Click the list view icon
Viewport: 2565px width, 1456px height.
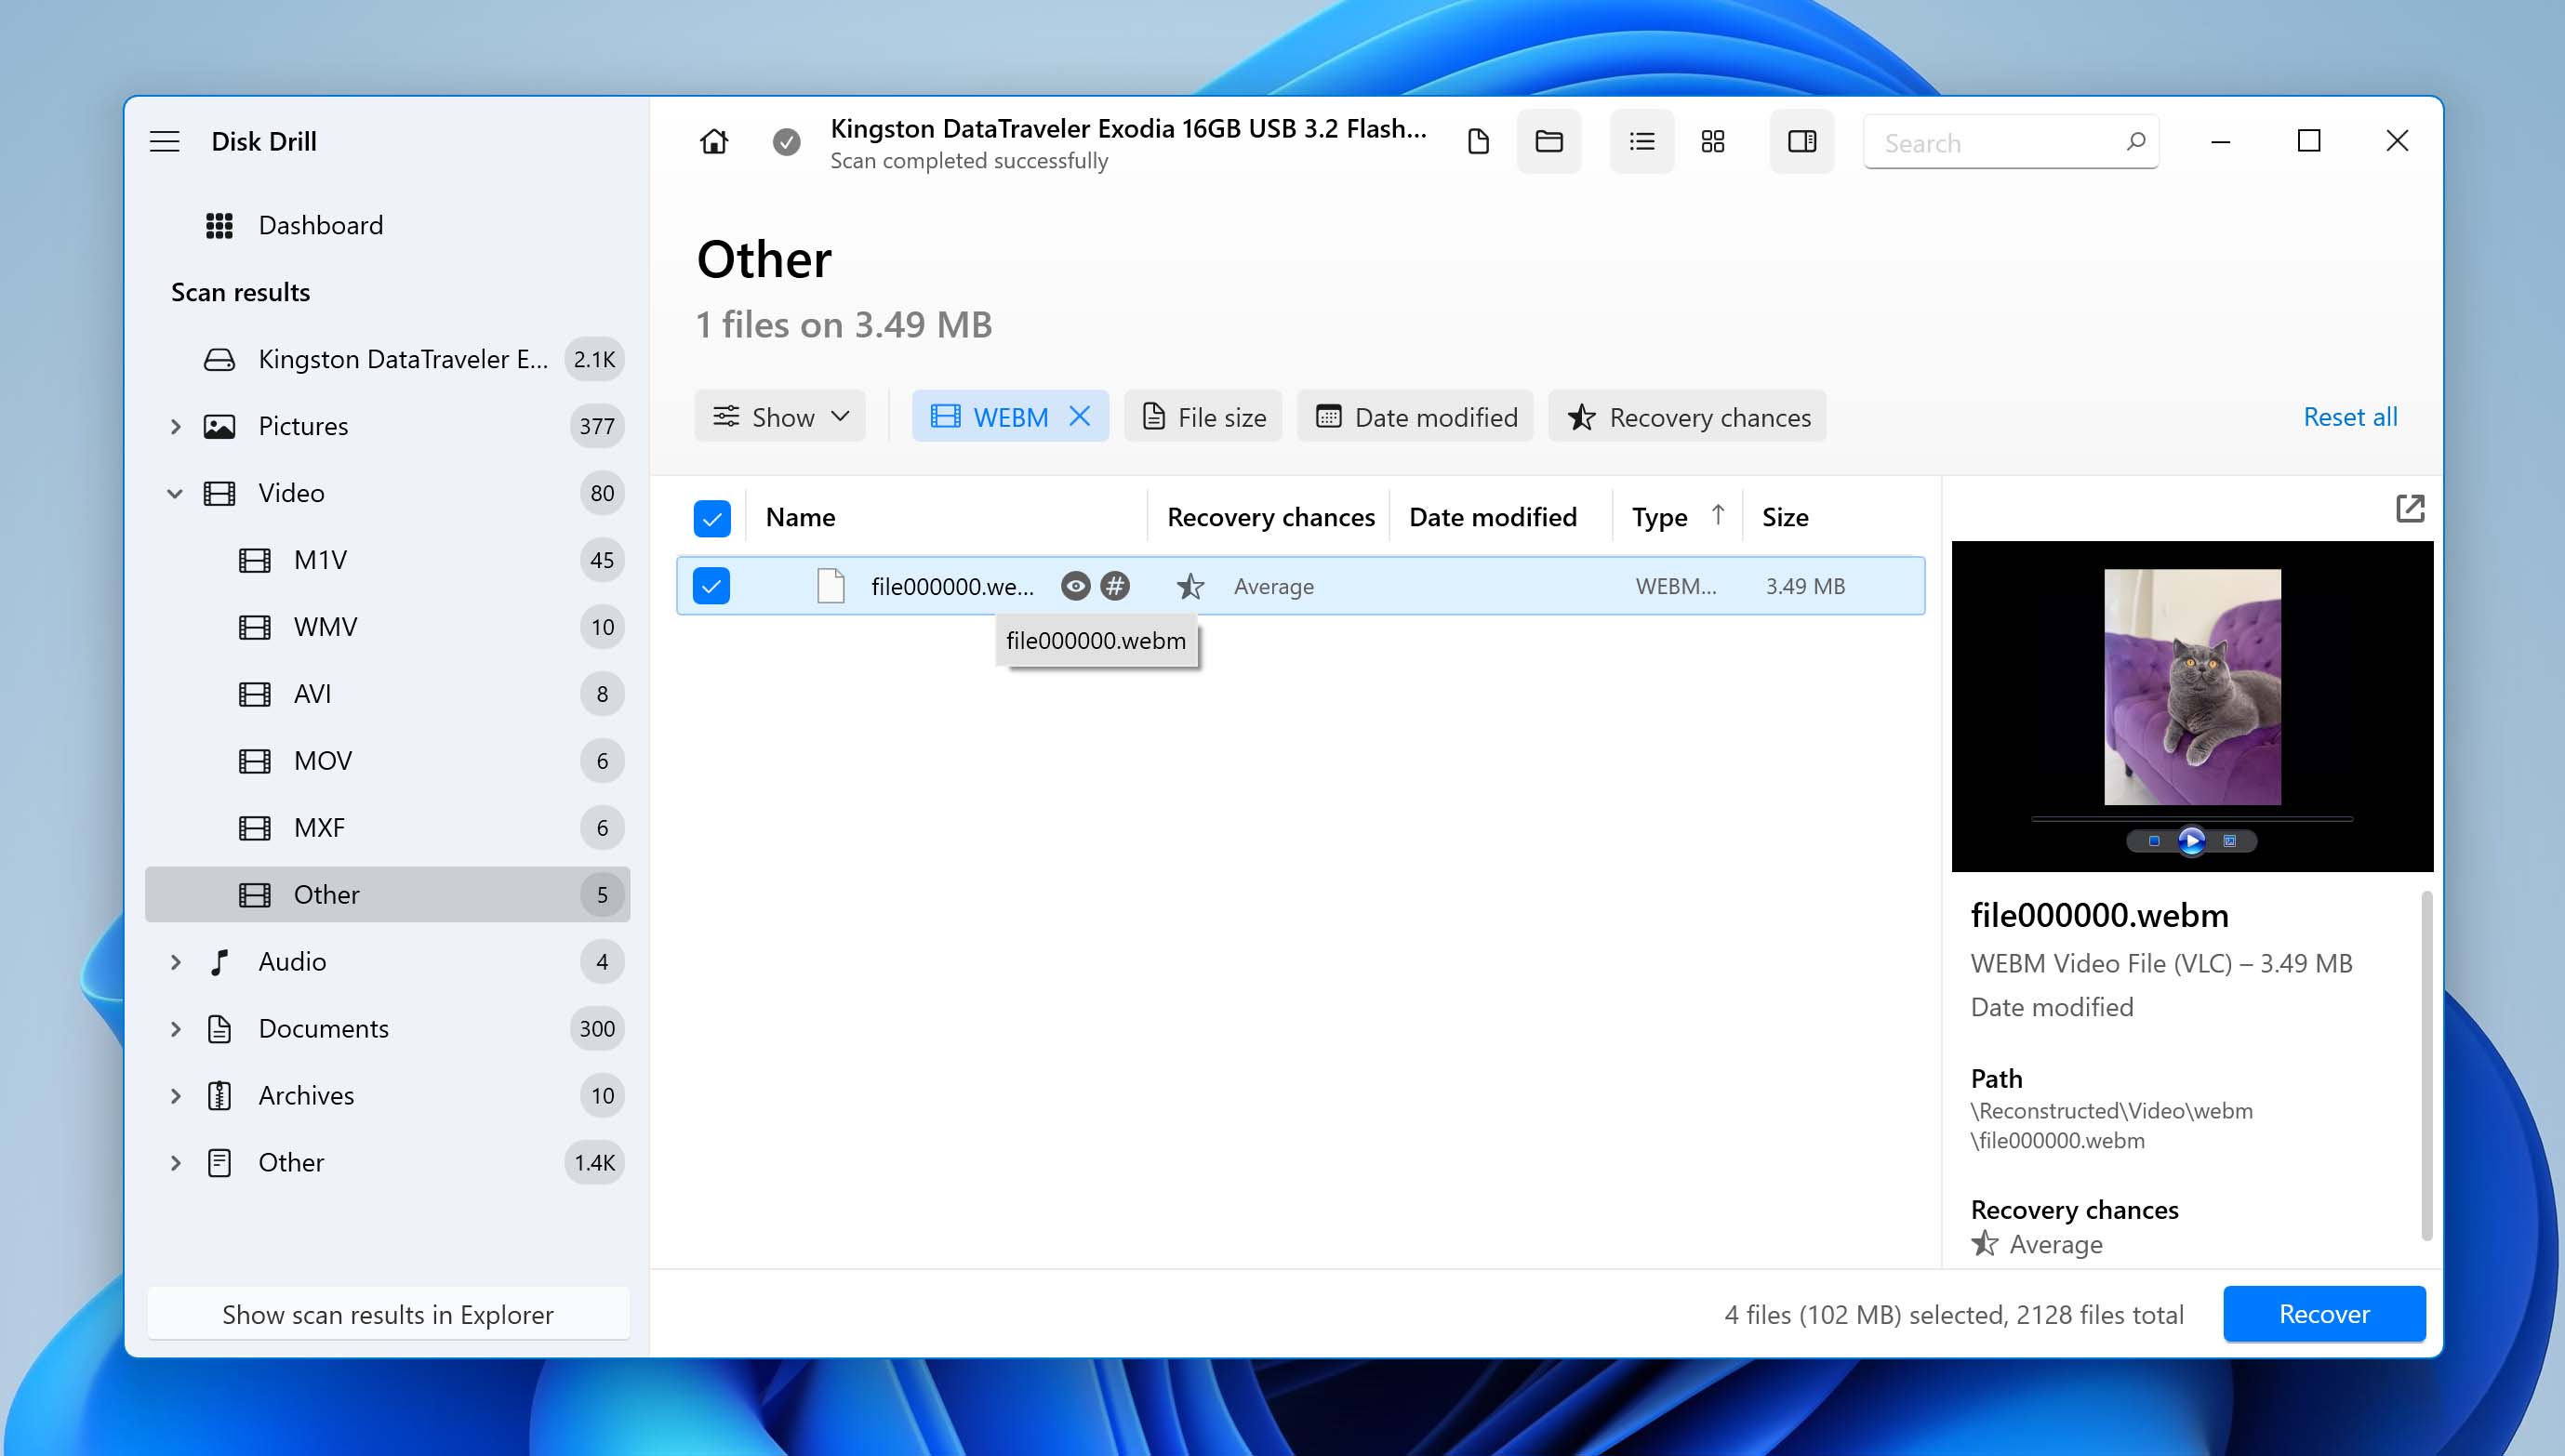[1639, 140]
